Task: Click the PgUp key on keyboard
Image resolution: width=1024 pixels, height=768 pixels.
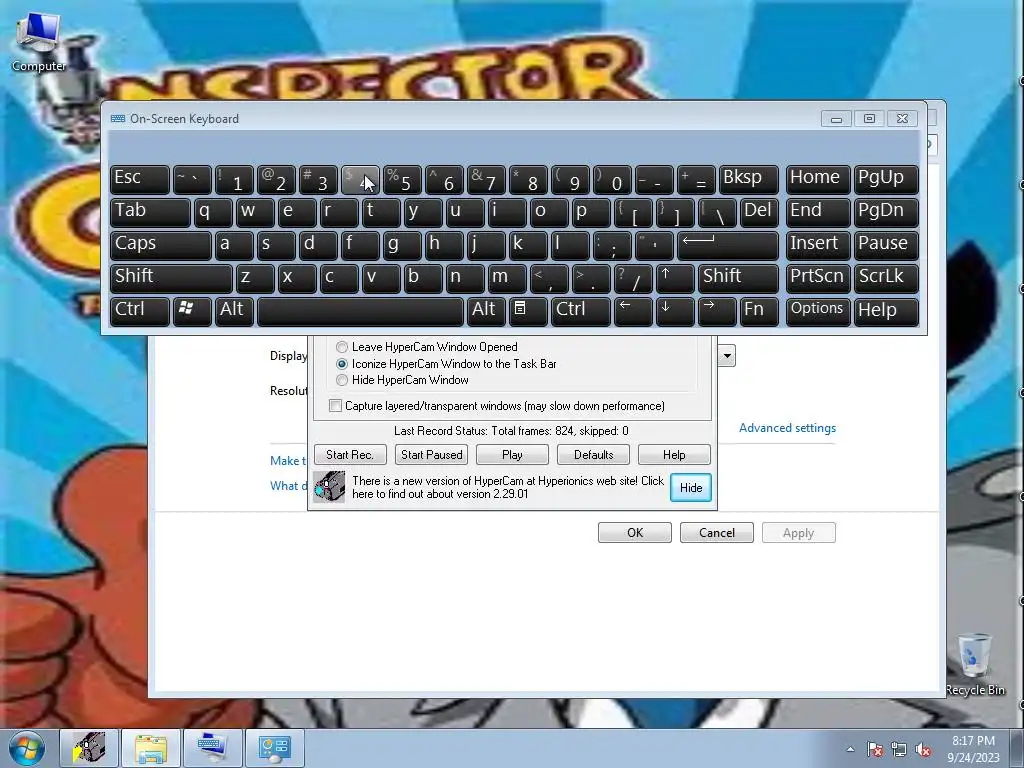Action: [886, 180]
